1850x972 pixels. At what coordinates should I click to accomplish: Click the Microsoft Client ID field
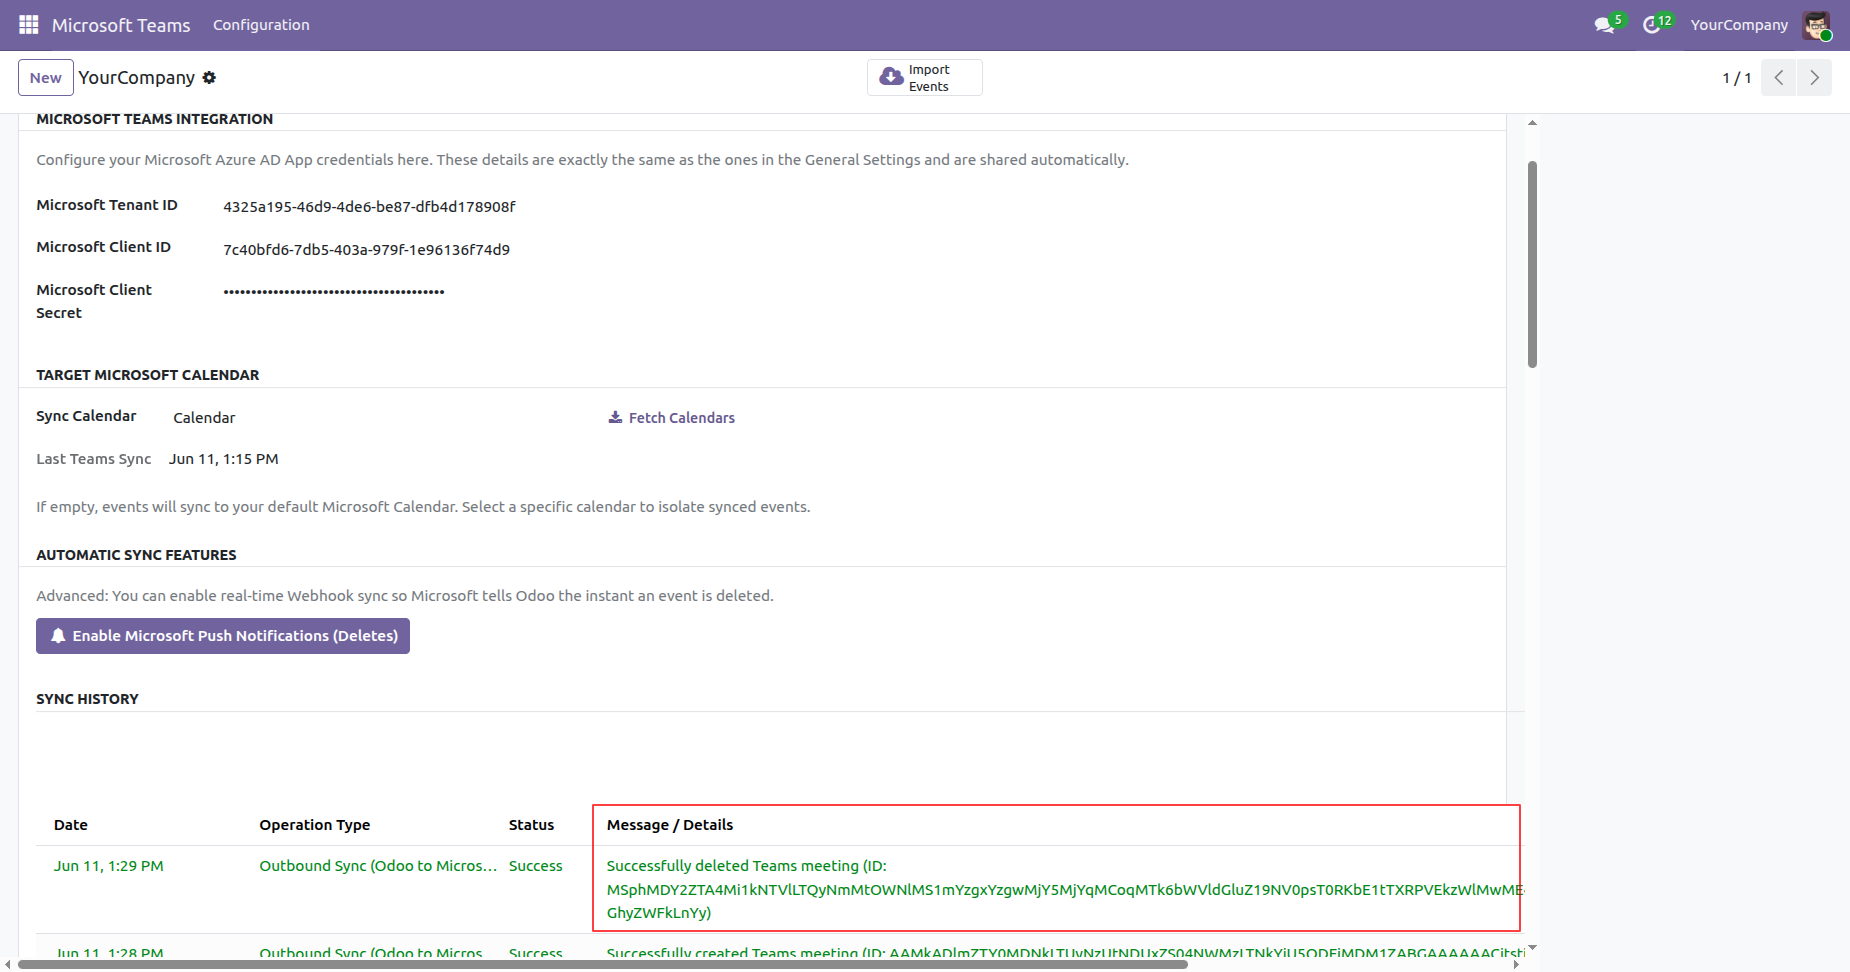tap(366, 250)
